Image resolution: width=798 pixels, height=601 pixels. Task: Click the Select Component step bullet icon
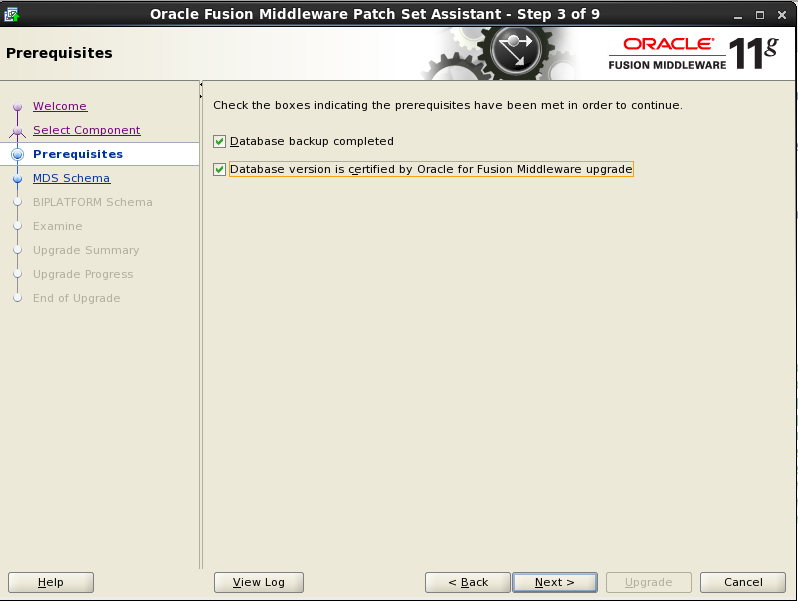(x=17, y=131)
